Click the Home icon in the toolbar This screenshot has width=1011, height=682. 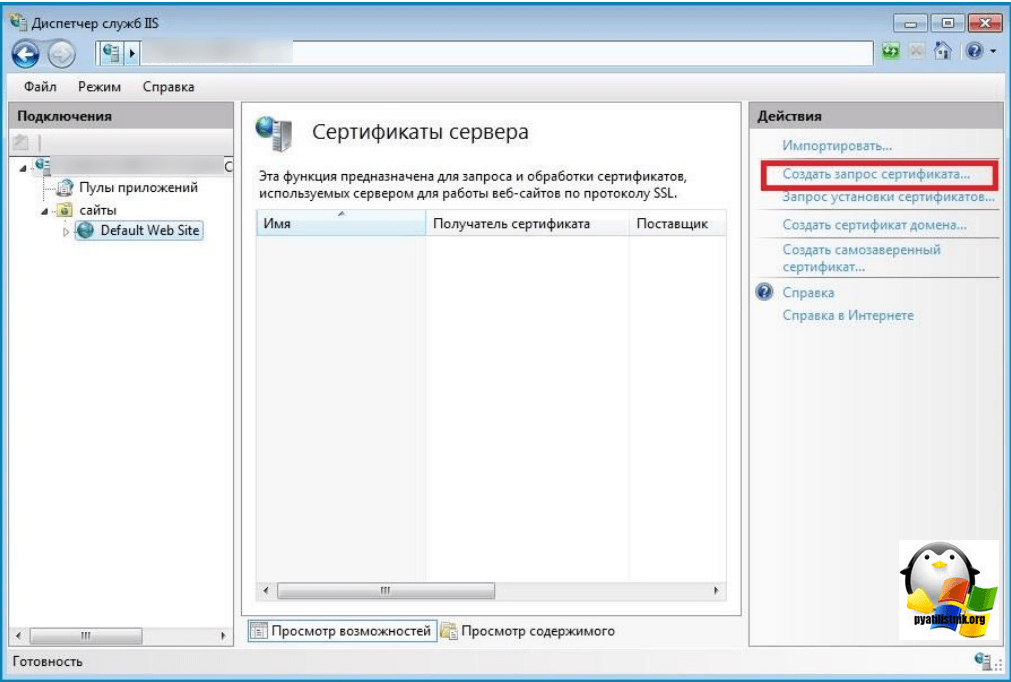coord(941,51)
